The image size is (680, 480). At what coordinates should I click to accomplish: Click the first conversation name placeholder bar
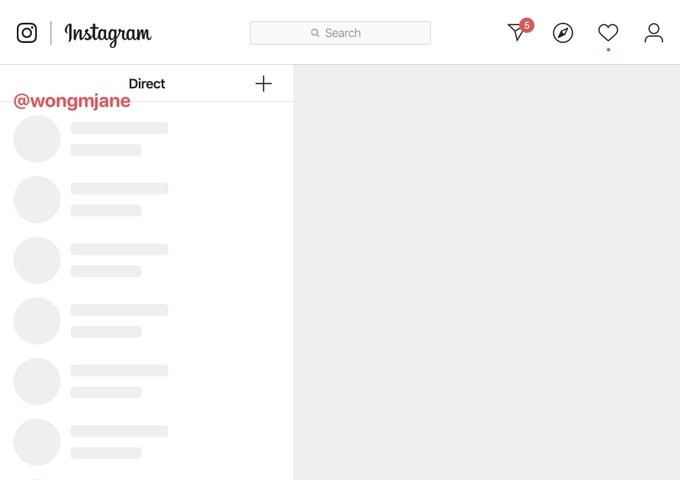click(119, 128)
